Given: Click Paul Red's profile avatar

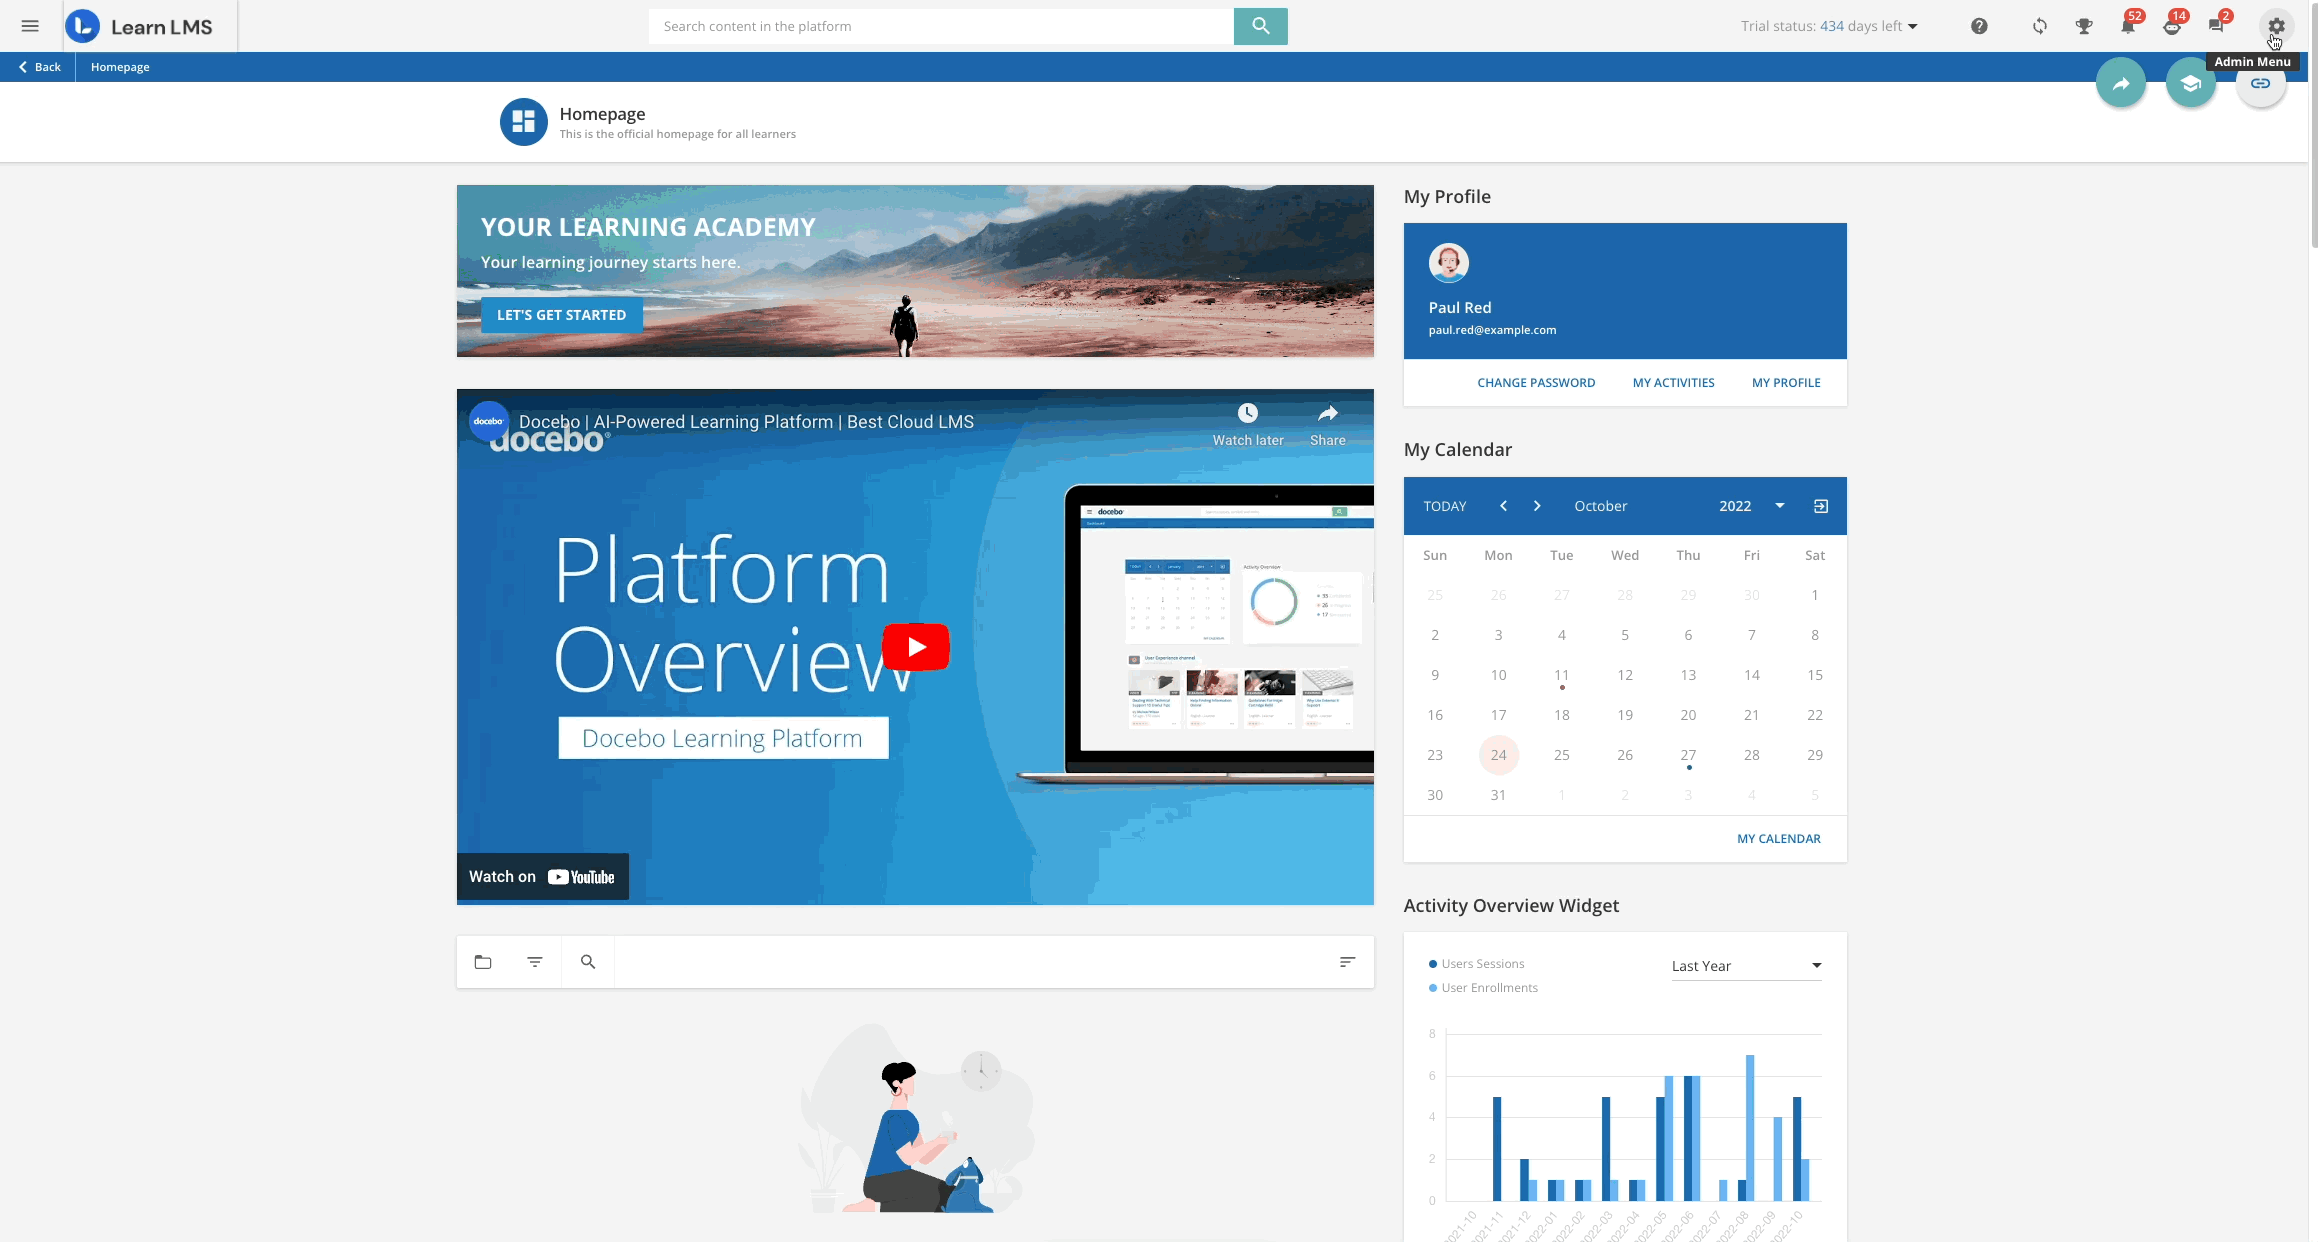Looking at the screenshot, I should click(x=1448, y=263).
